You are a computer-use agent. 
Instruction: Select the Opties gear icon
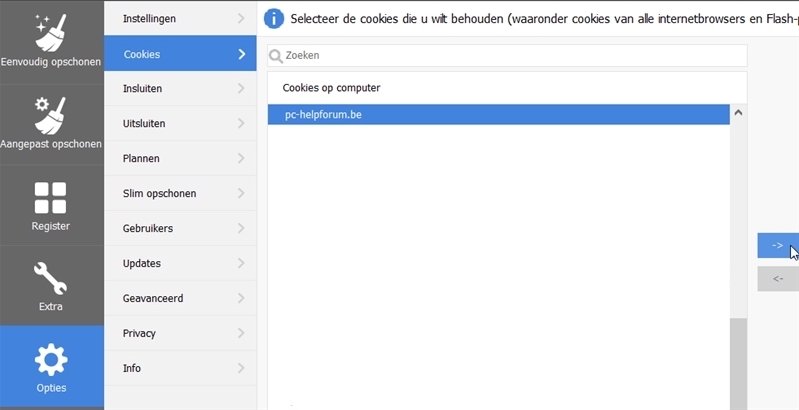coord(50,358)
